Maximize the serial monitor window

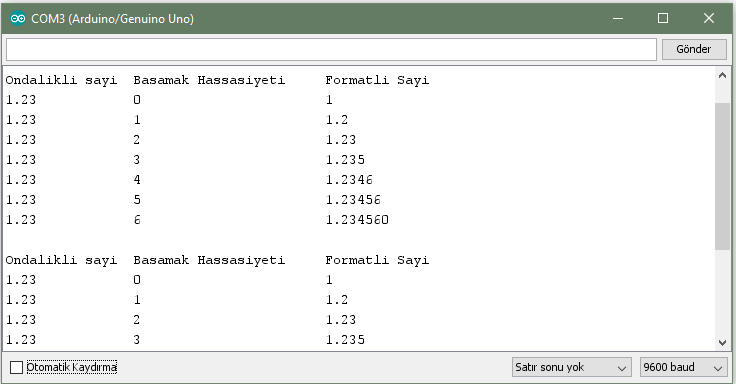(663, 18)
